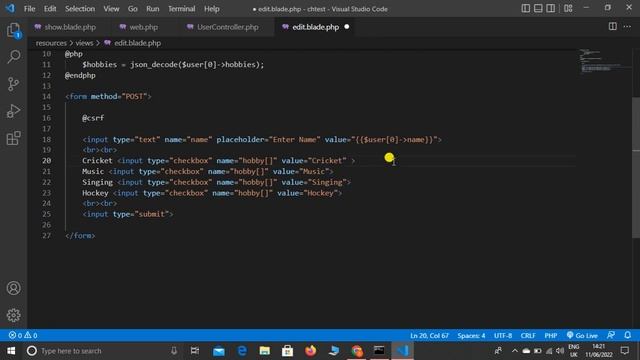Open Accounts menu icon
The width and height of the screenshot is (640, 360).
[x=13, y=288]
